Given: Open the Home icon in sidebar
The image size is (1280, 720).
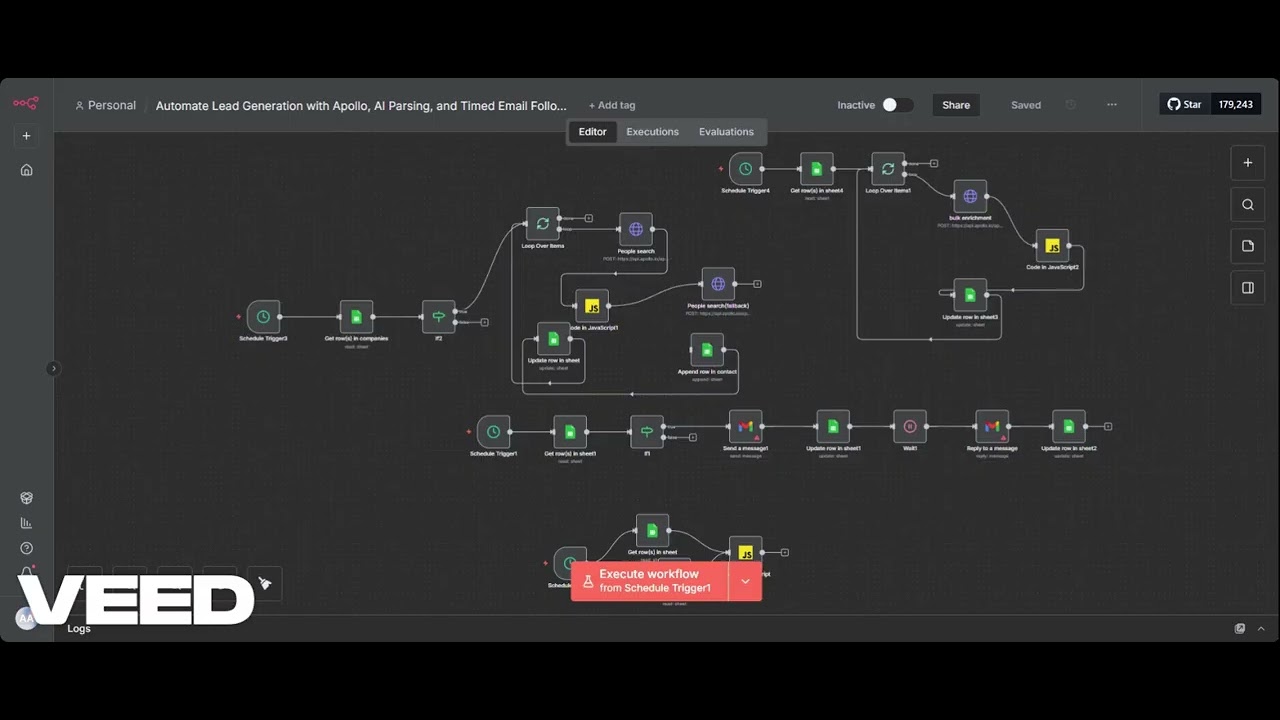Looking at the screenshot, I should [x=26, y=170].
